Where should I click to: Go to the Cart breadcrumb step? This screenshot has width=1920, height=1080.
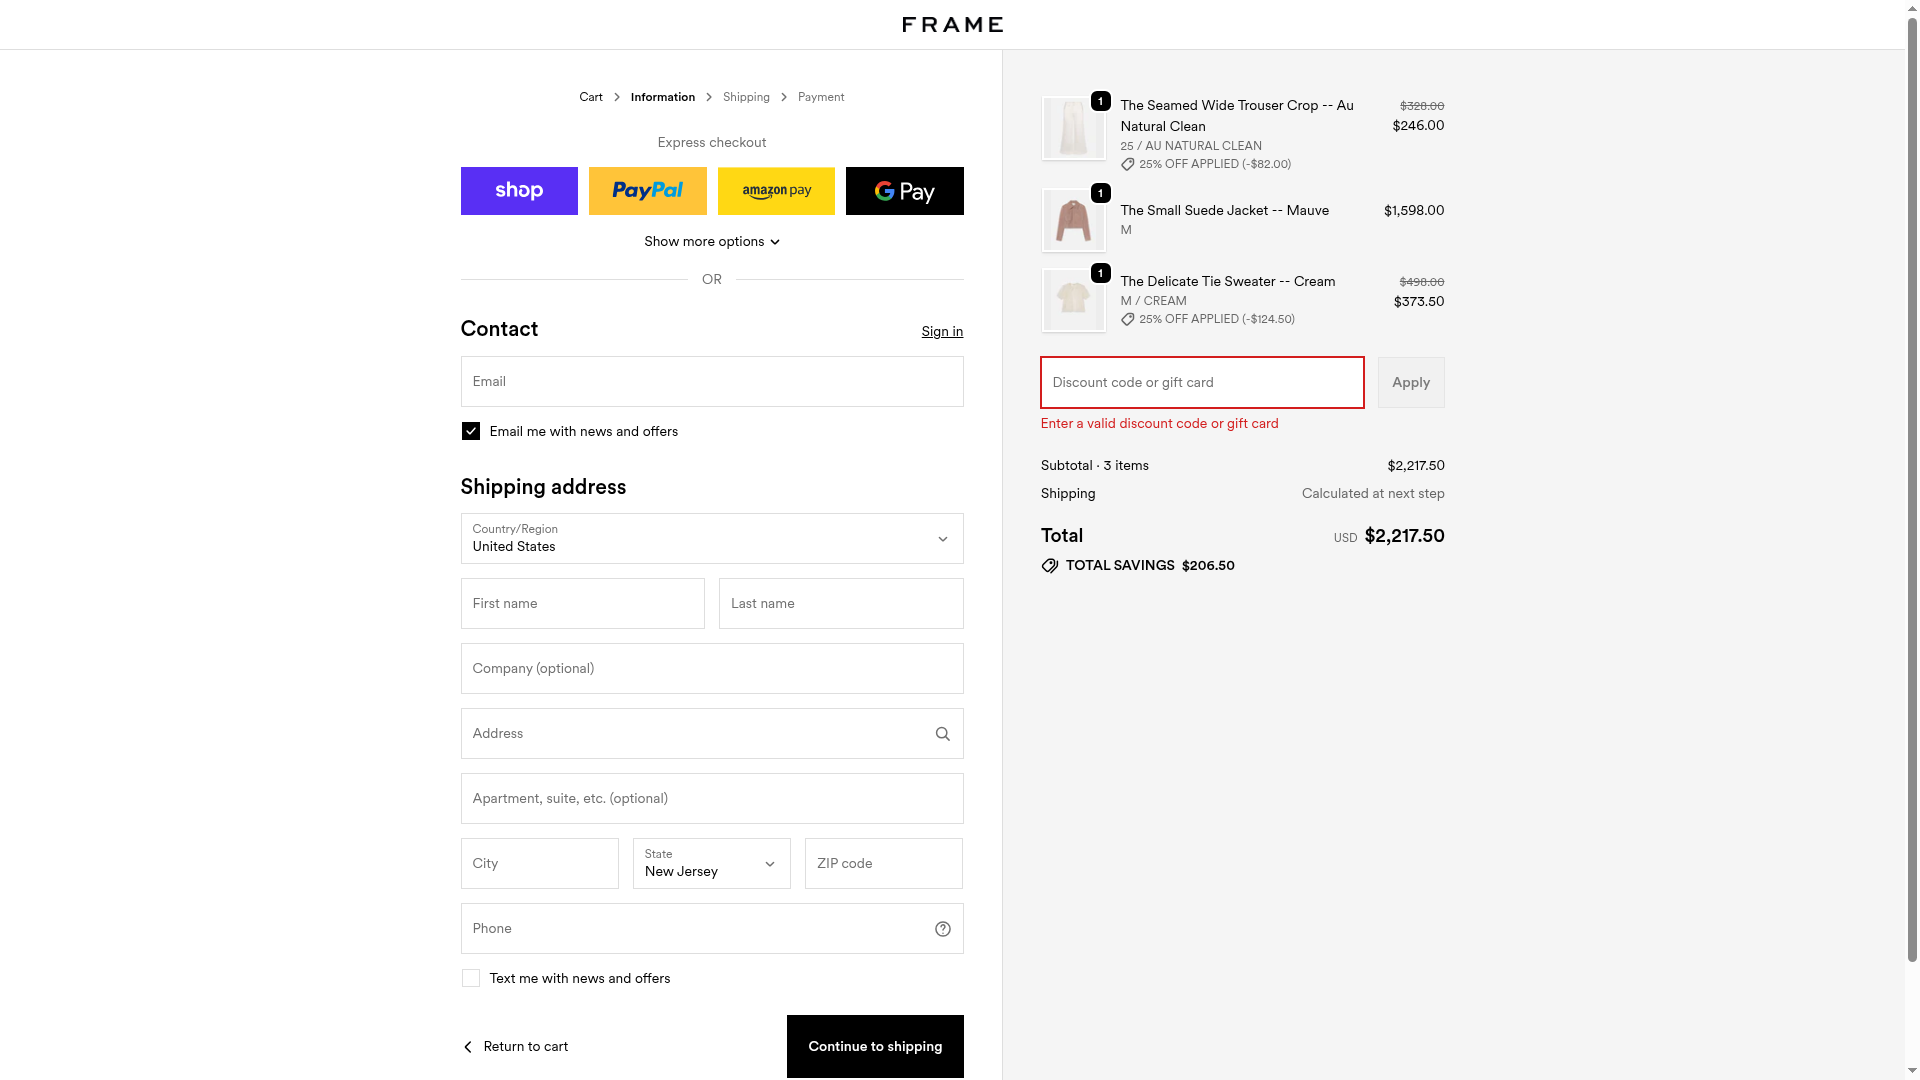click(x=590, y=97)
